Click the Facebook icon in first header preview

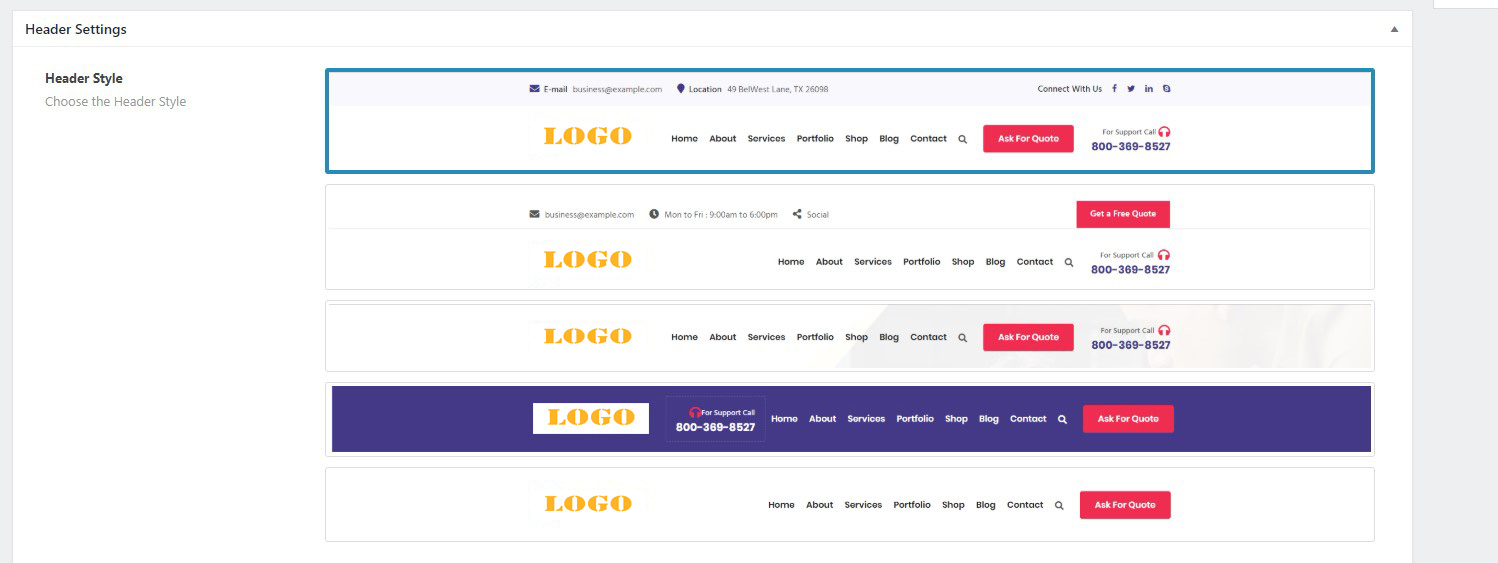click(x=1115, y=89)
